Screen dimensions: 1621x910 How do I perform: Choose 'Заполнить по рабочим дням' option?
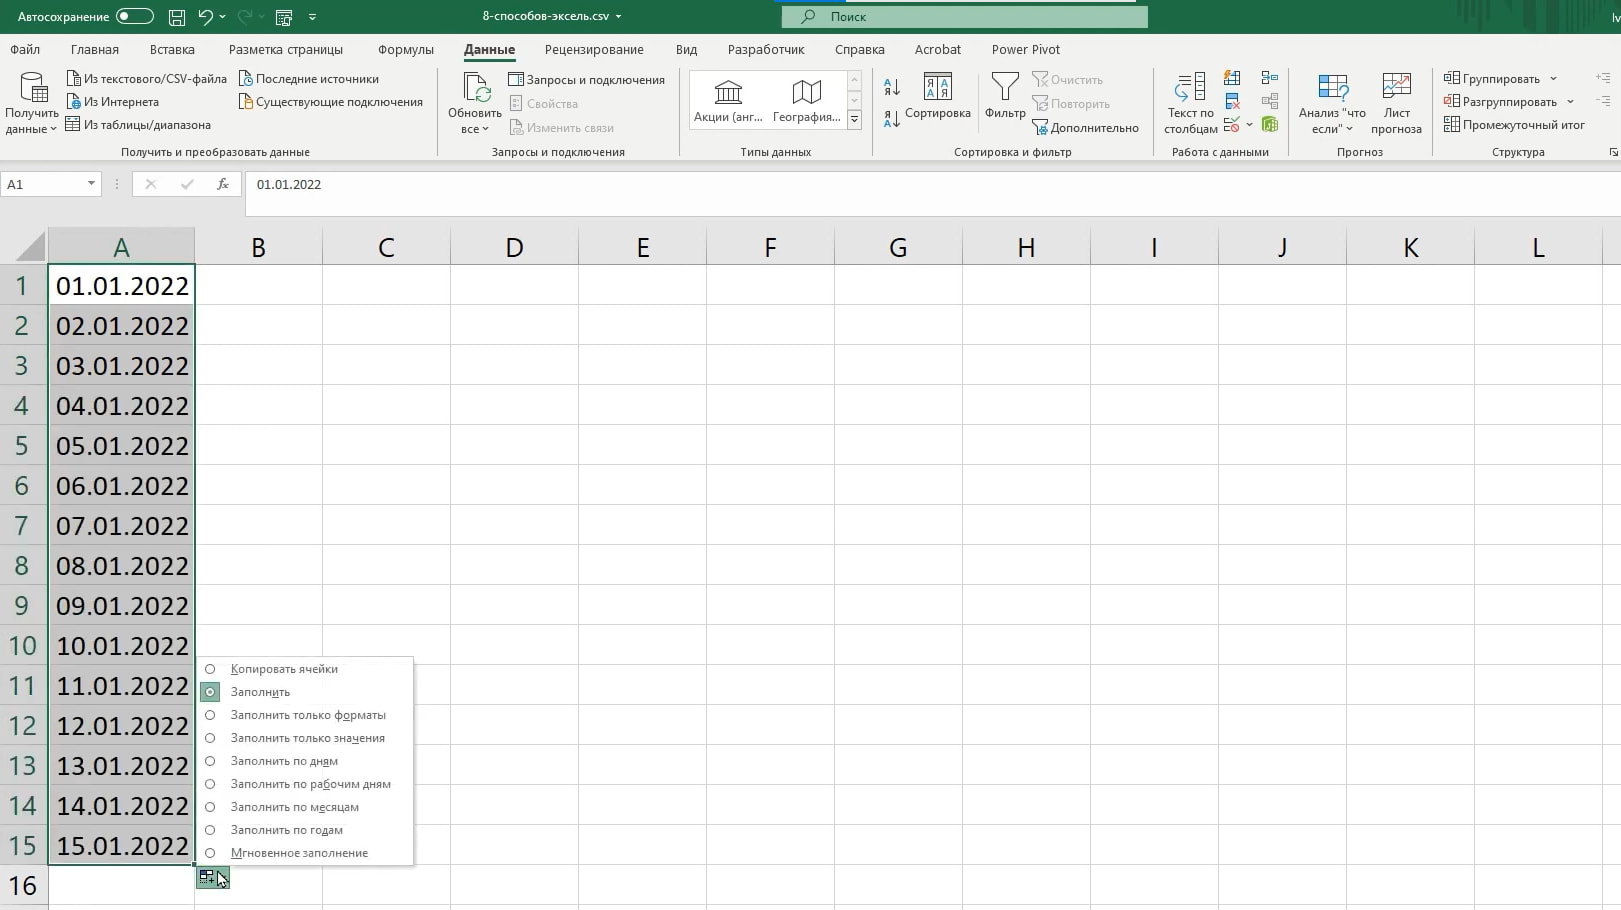210,784
